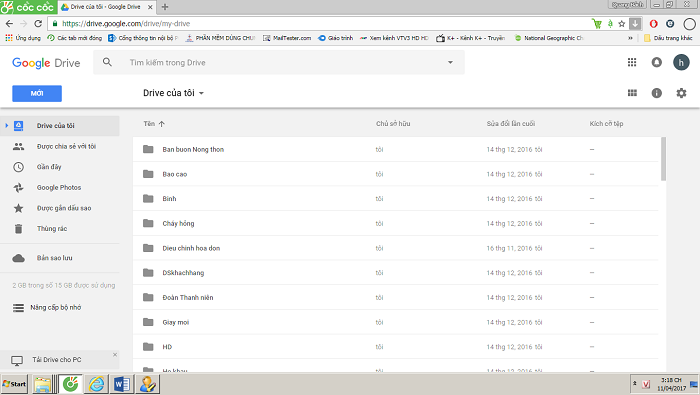Select the Bao cao folder icon
Viewport: 700px width, 395px height.
click(148, 174)
